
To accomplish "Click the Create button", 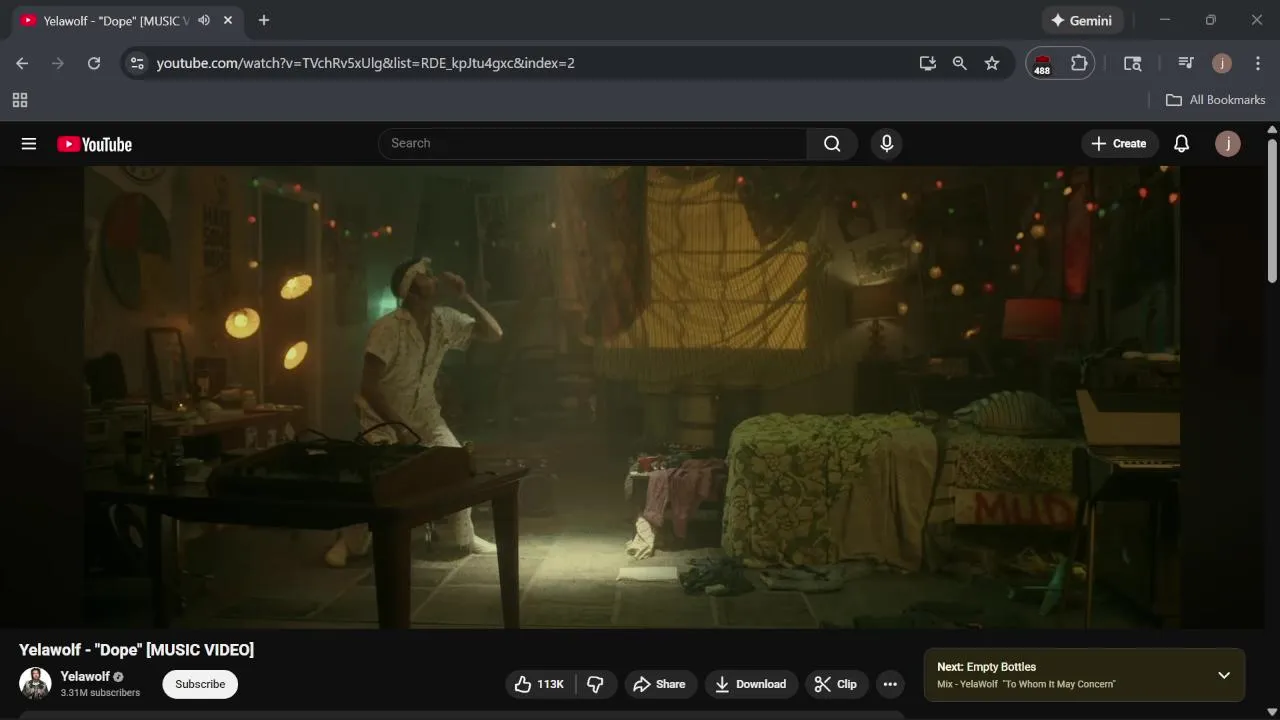I will pos(1120,144).
